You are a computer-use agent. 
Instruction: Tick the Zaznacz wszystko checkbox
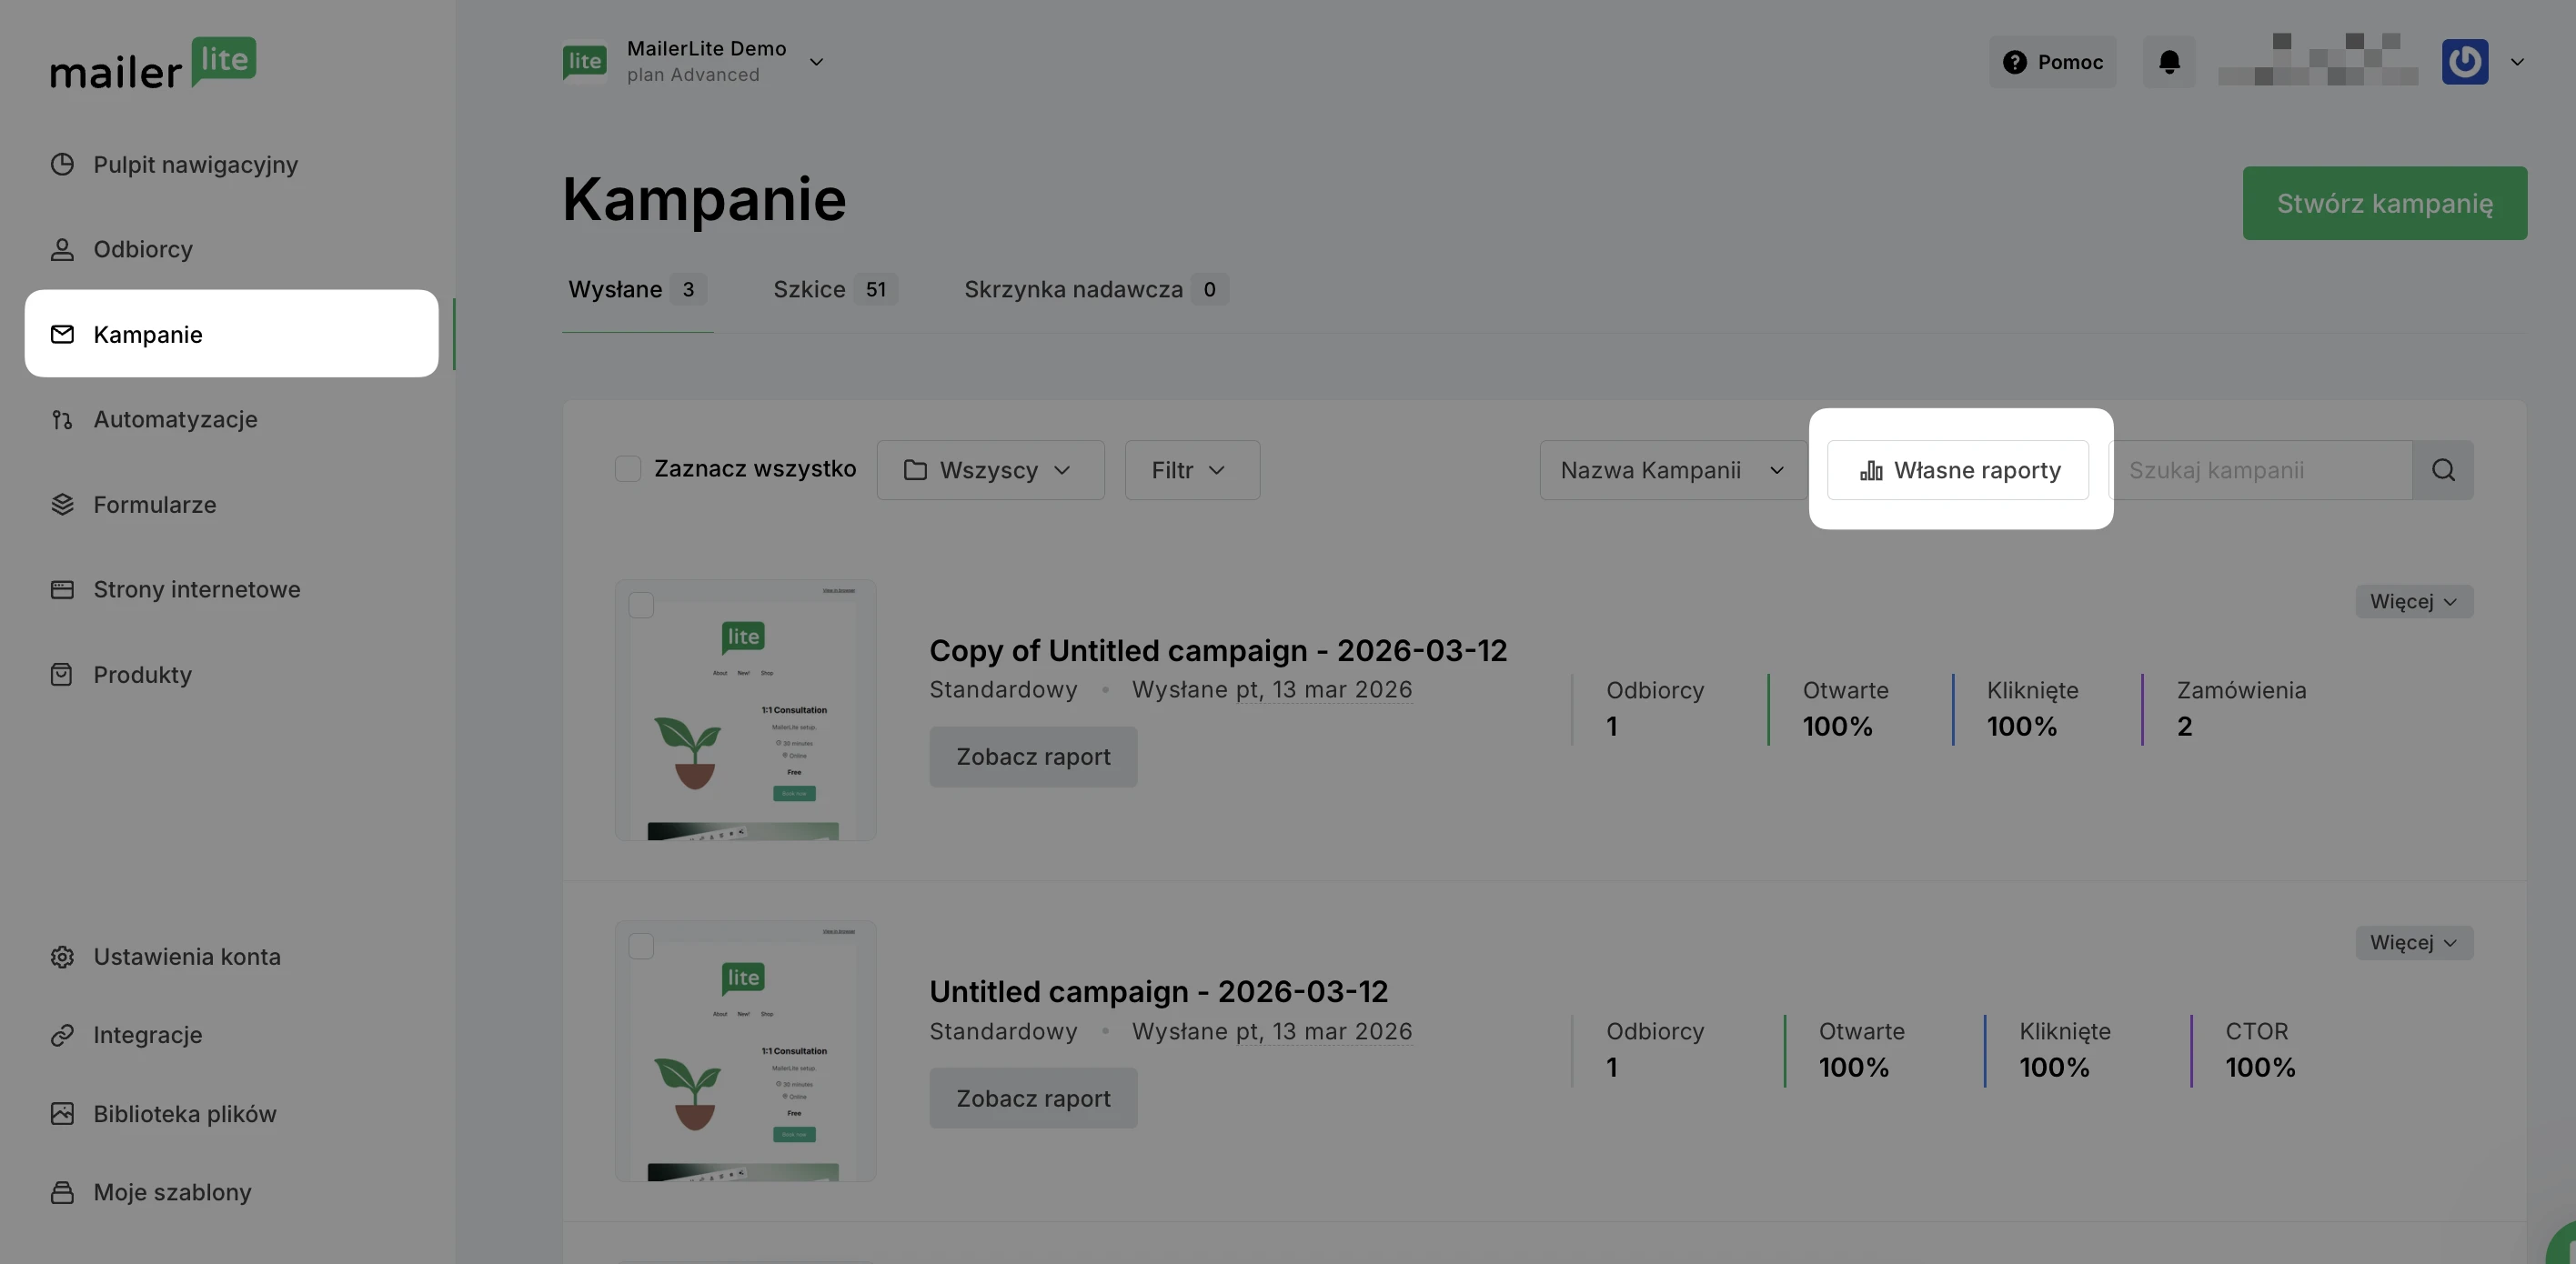click(x=627, y=469)
